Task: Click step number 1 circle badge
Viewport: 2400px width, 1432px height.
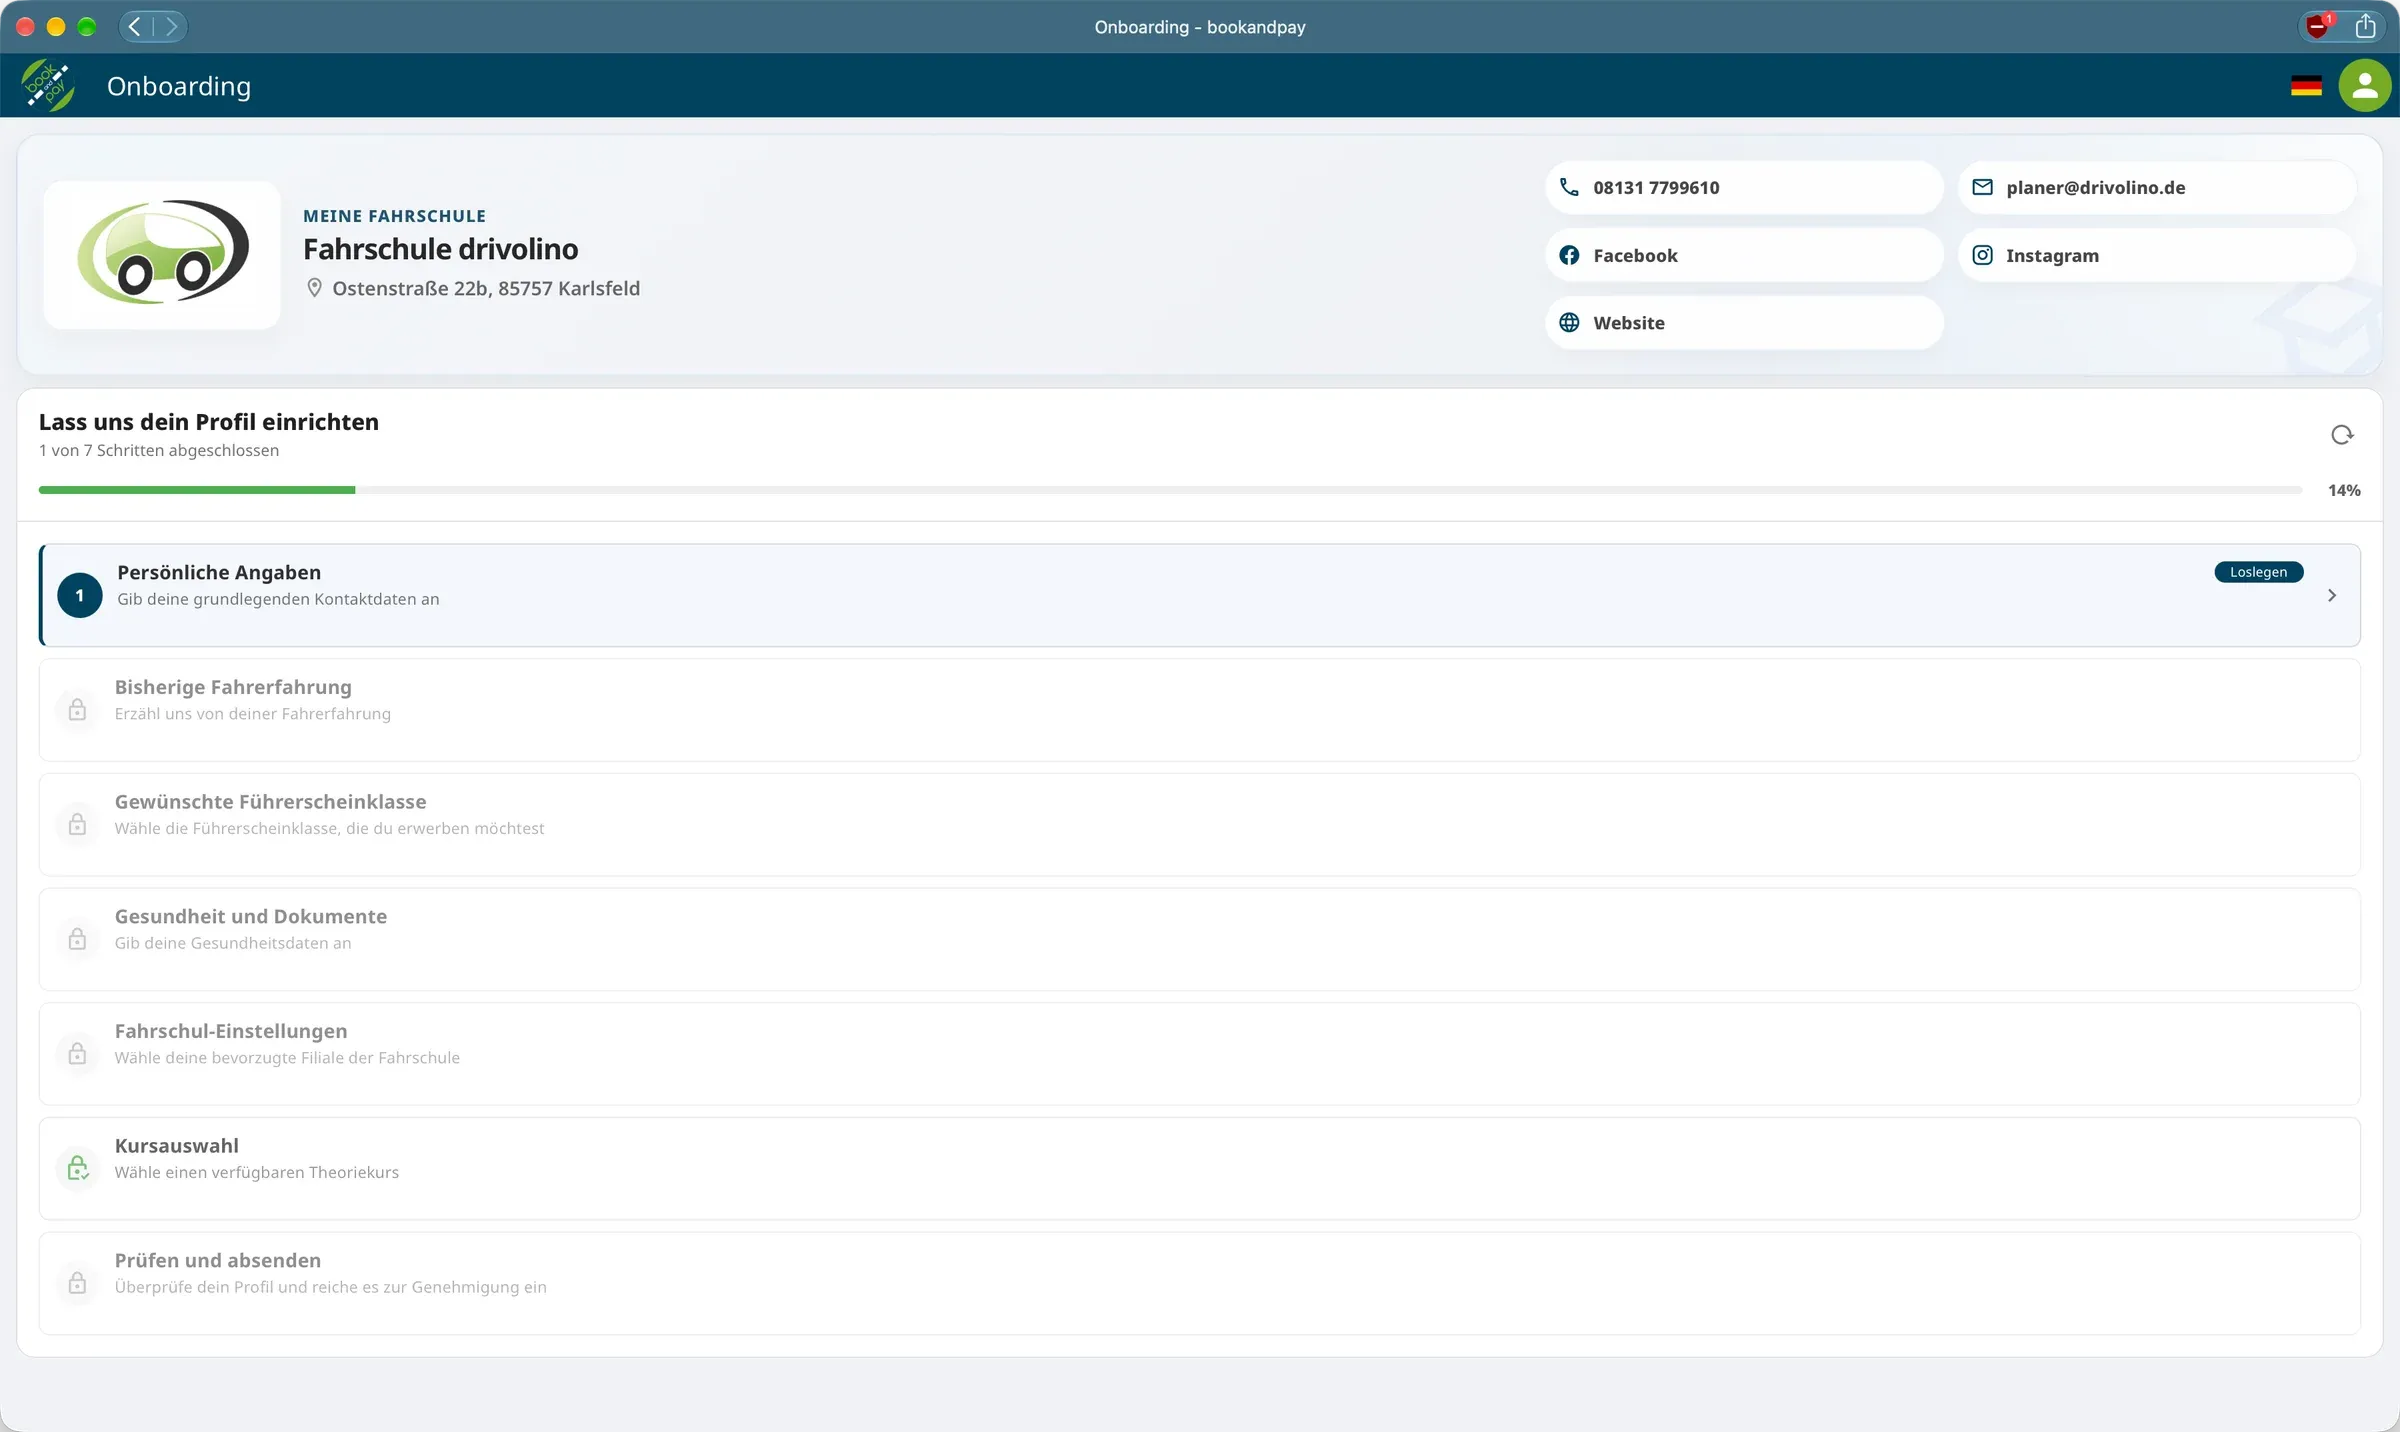Action: click(x=80, y=595)
